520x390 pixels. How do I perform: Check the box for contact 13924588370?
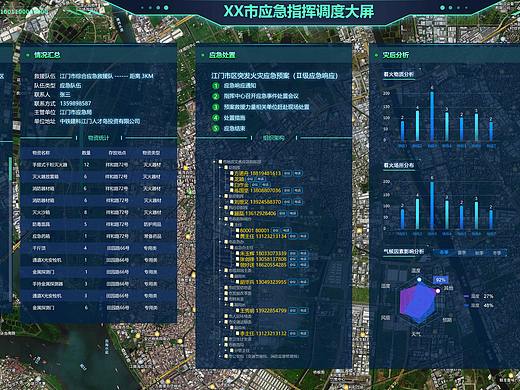(x=232, y=202)
